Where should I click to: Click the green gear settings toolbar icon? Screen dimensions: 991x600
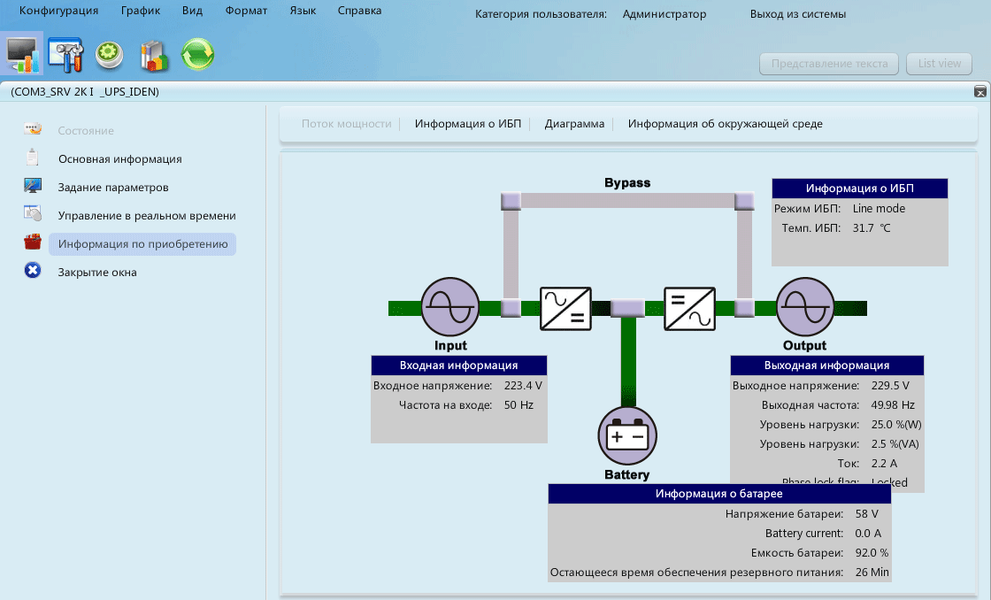tap(109, 55)
